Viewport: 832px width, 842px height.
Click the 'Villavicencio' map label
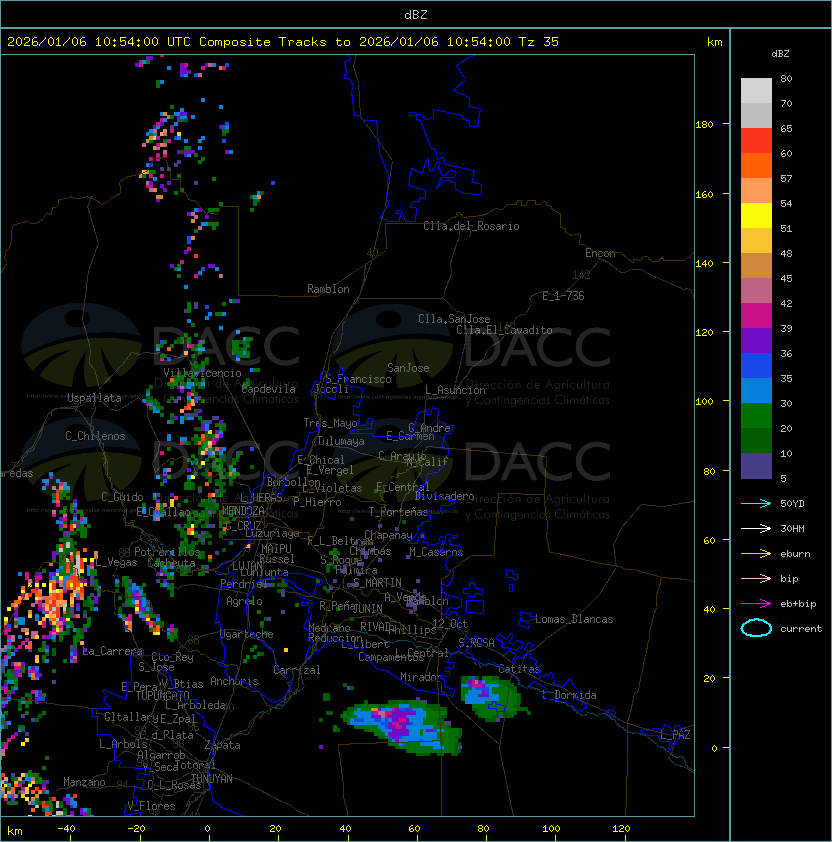coord(202,373)
